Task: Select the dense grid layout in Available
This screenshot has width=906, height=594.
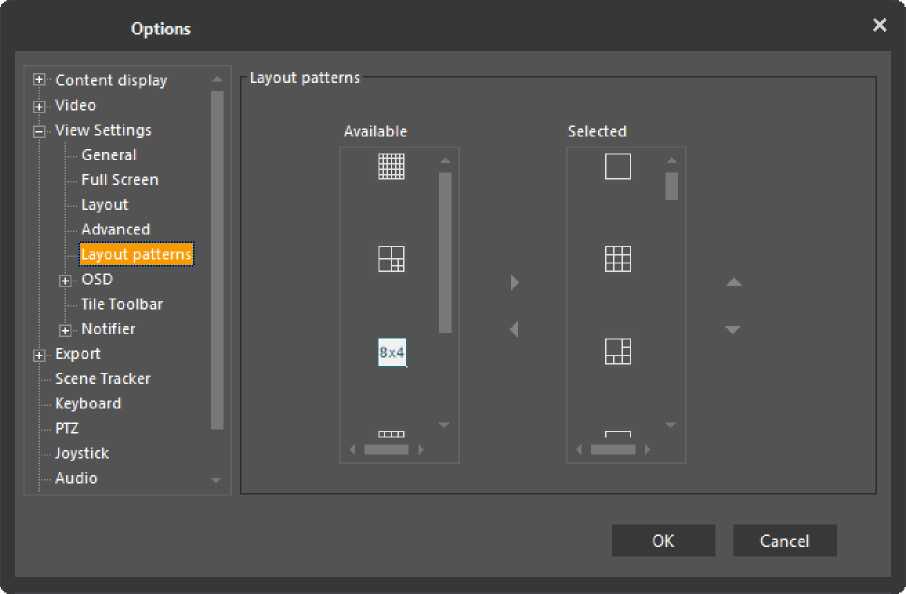Action: click(x=391, y=166)
